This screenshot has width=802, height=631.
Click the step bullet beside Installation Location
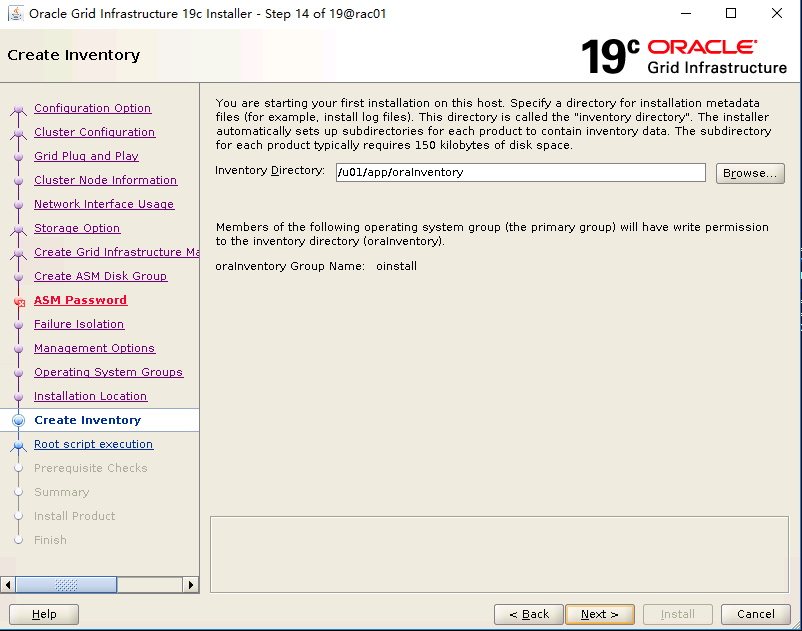(18, 397)
